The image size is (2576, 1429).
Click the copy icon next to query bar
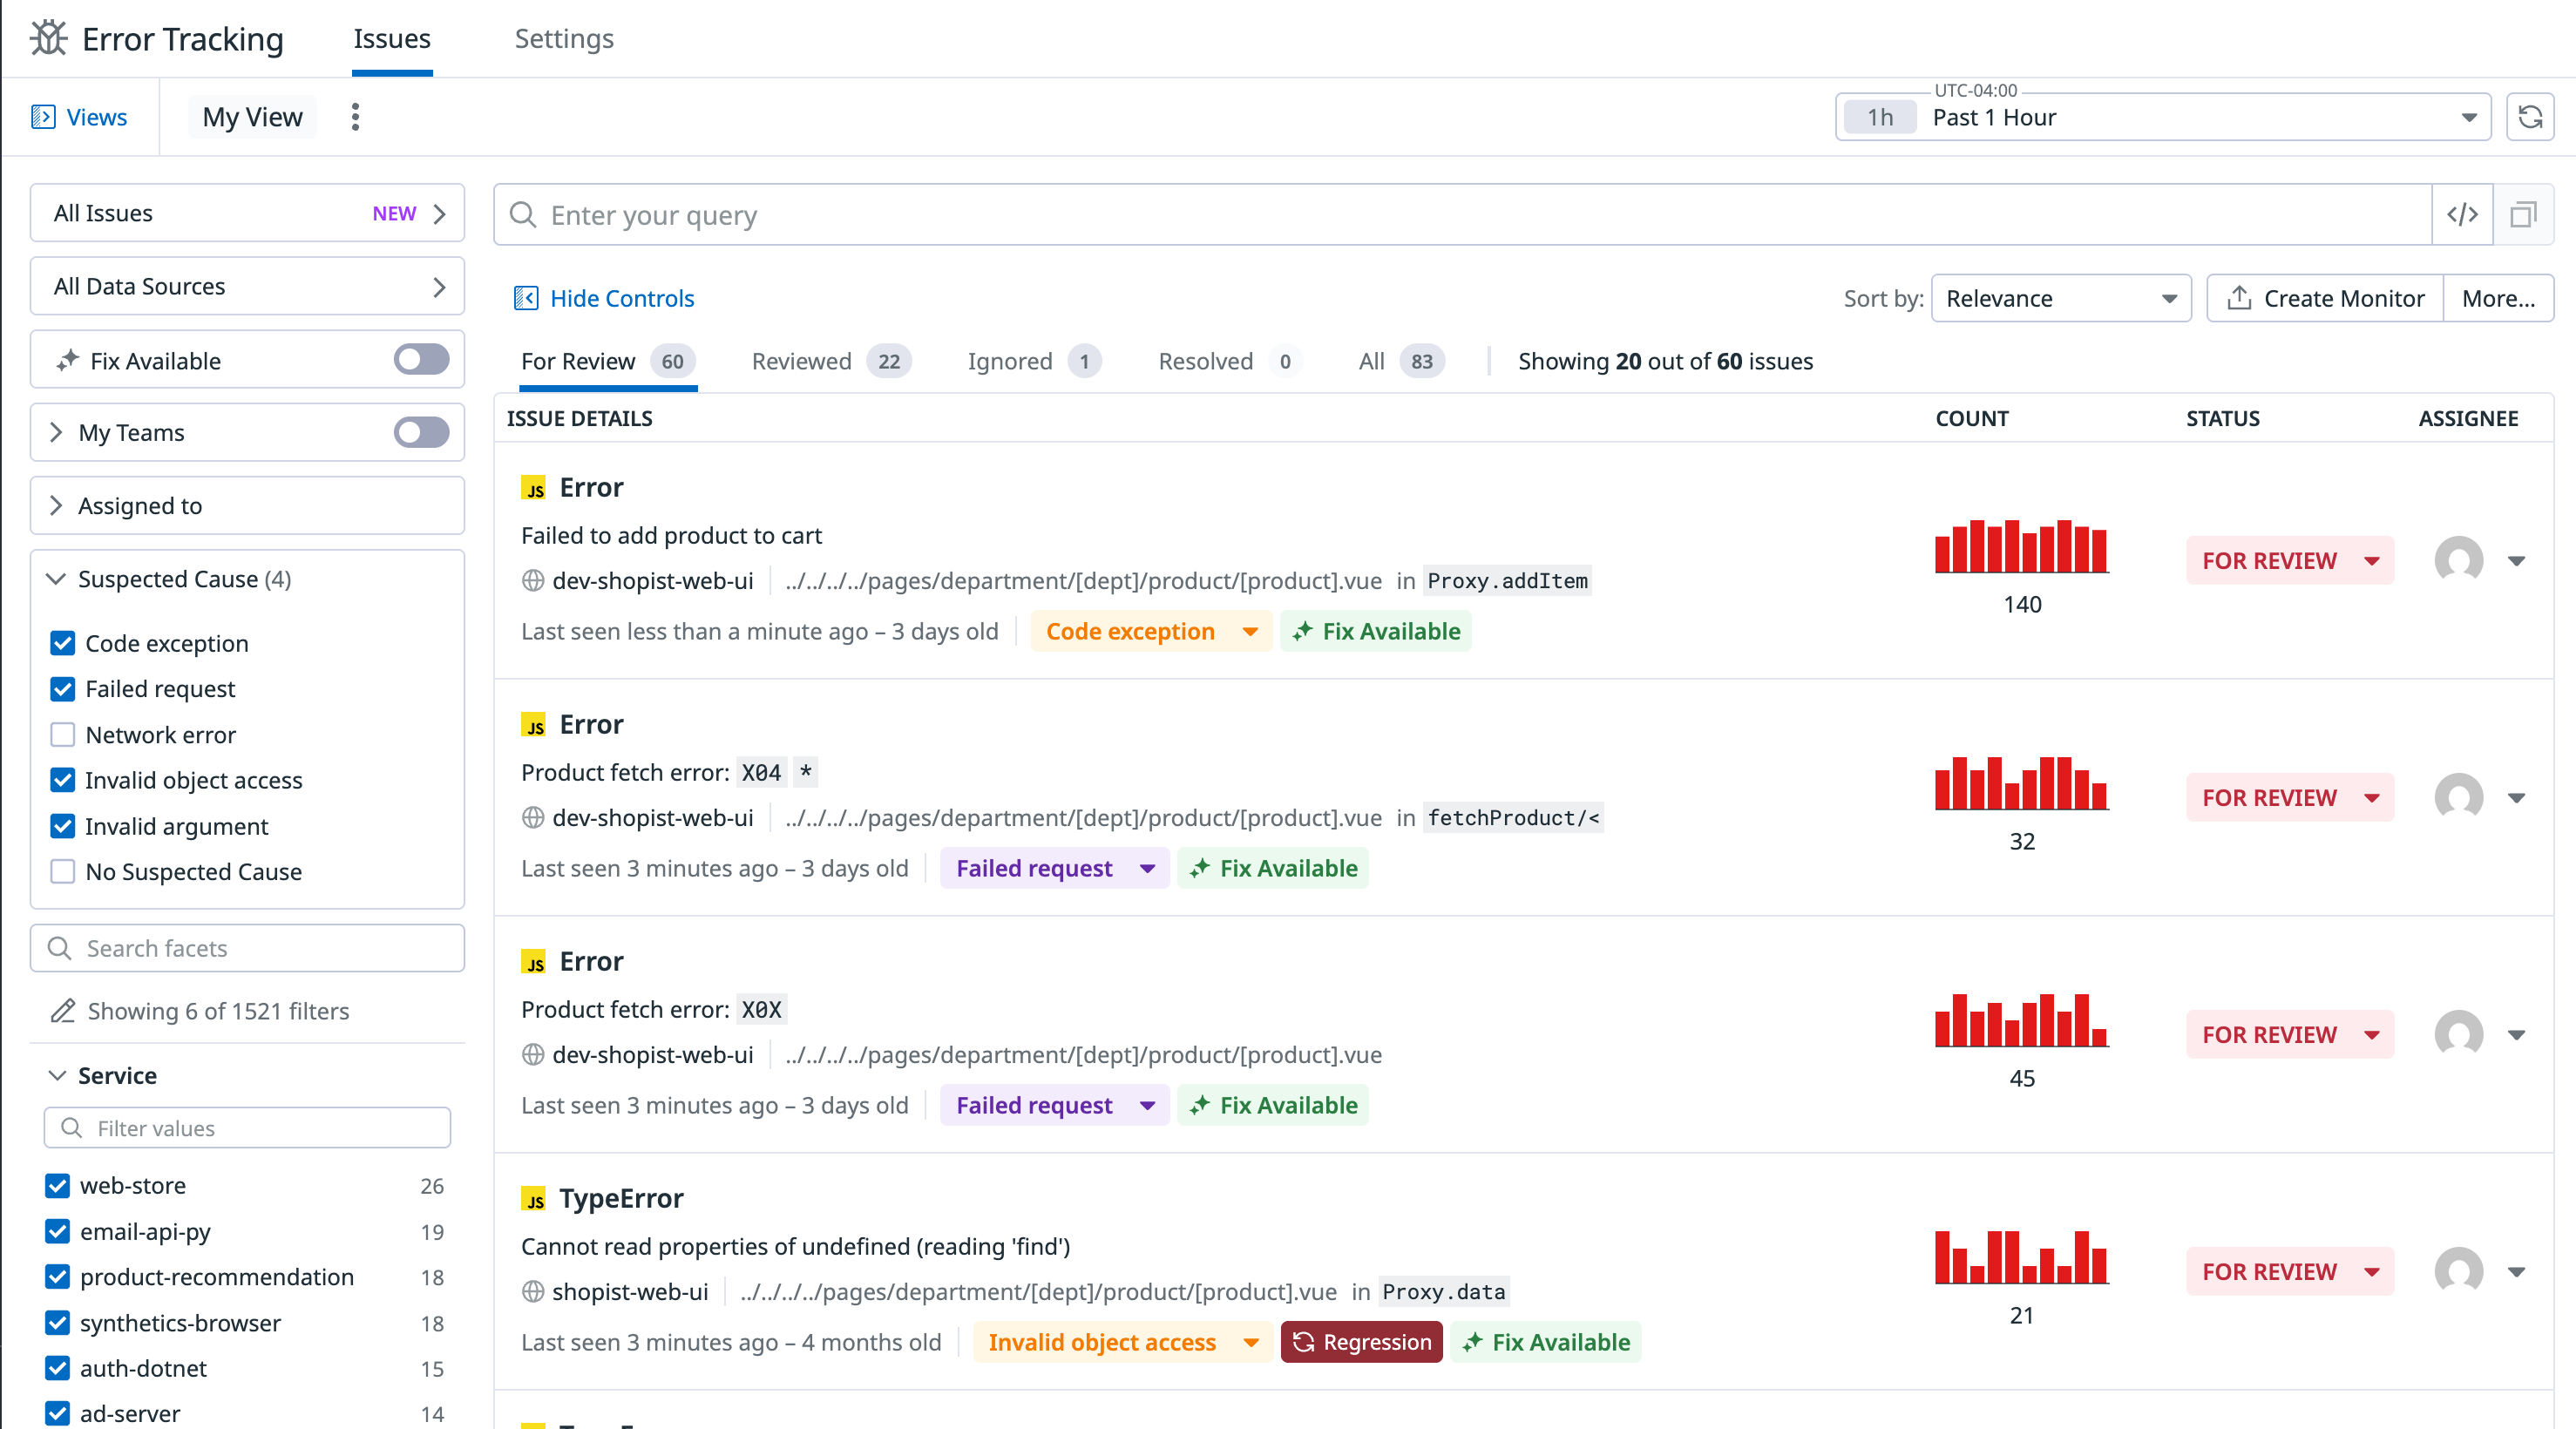[x=2522, y=214]
